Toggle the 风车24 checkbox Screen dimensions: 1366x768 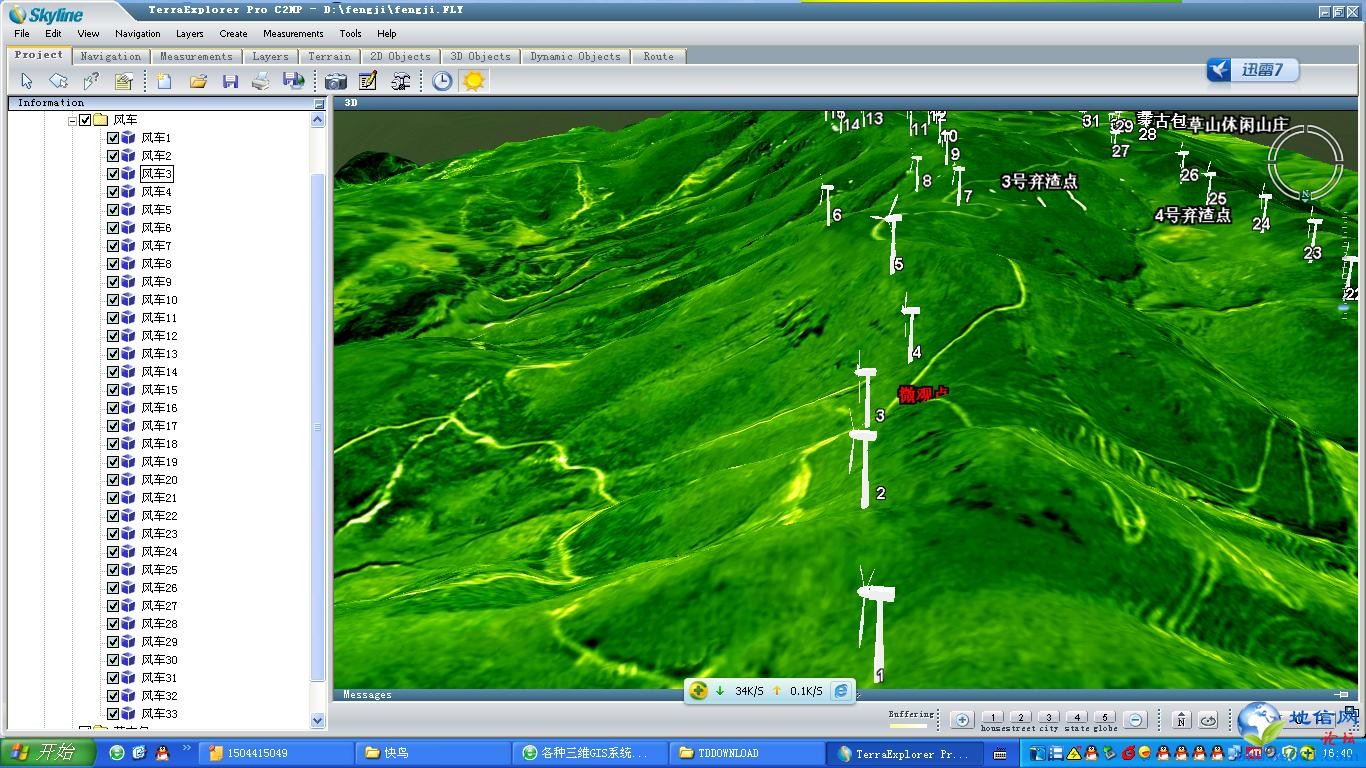(x=113, y=552)
